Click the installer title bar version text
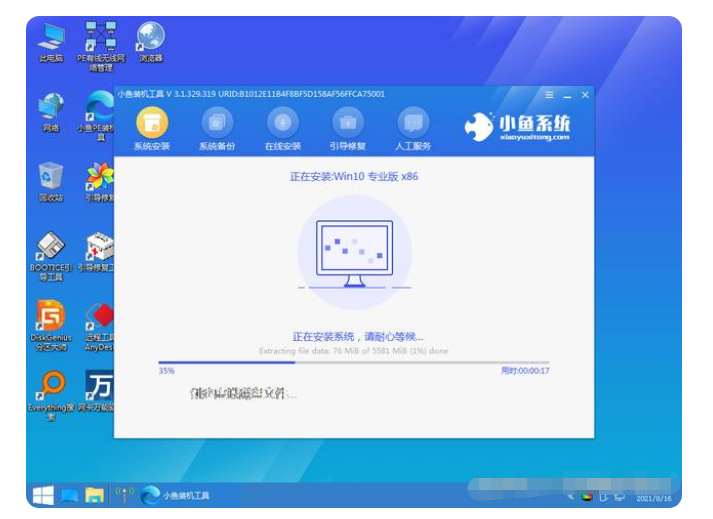This screenshot has height=519, width=713. pyautogui.click(x=251, y=94)
